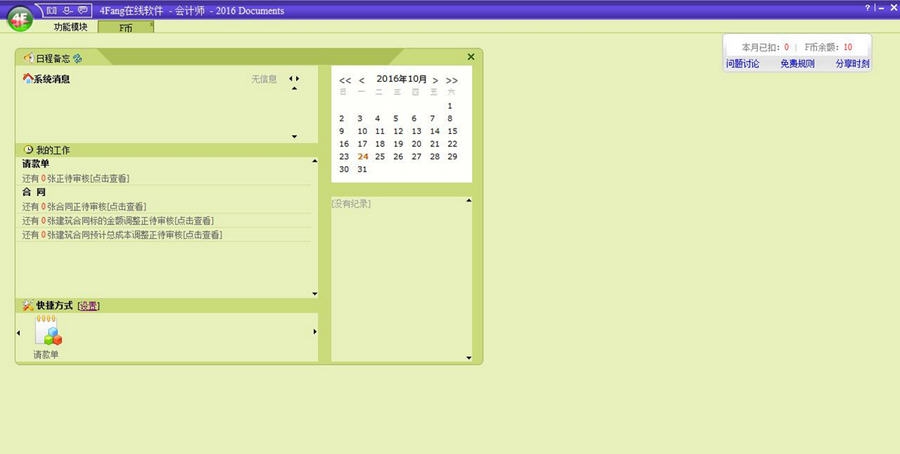
Task: Click the 系统消息 house icon
Action: tap(27, 78)
